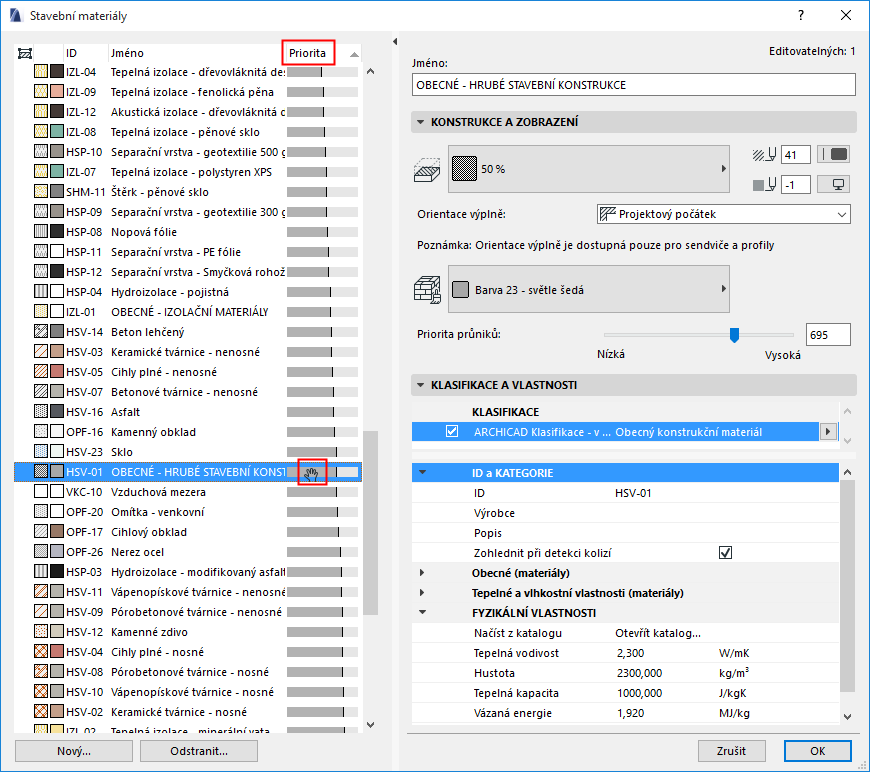Click properties panel scroll down arrow
870x772 pixels.
click(x=847, y=717)
